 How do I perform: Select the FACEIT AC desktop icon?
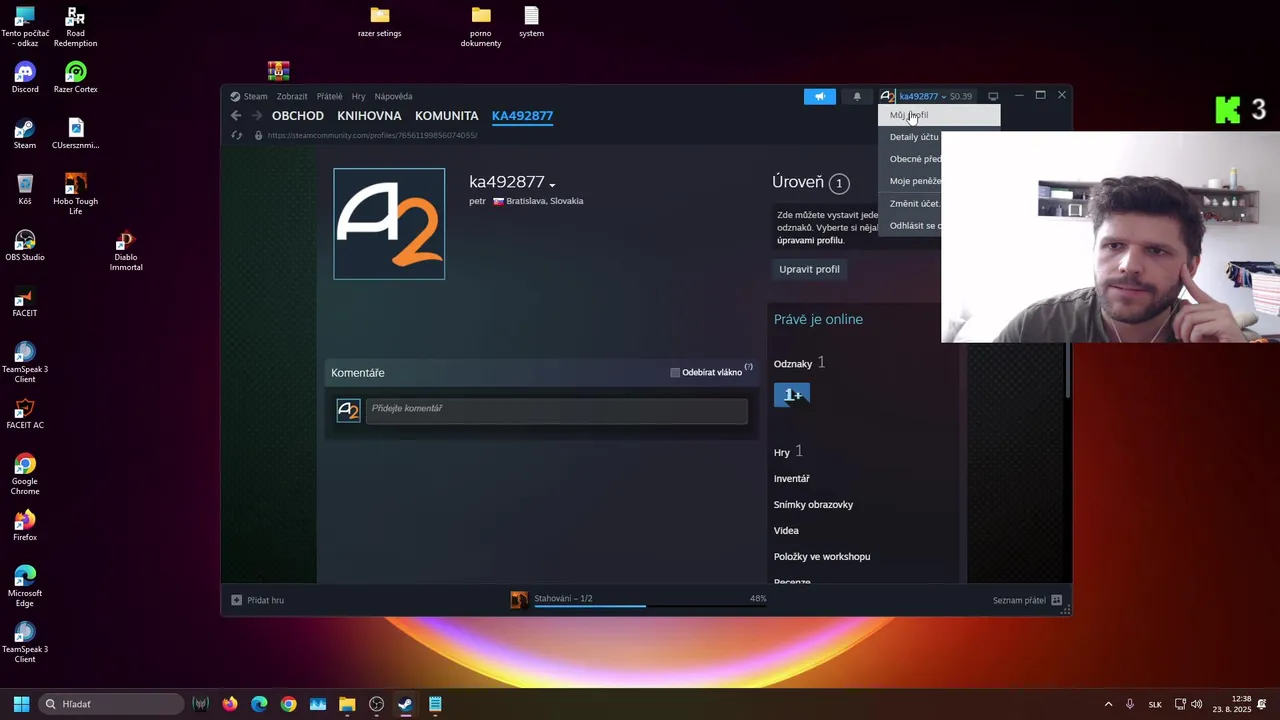[x=25, y=413]
